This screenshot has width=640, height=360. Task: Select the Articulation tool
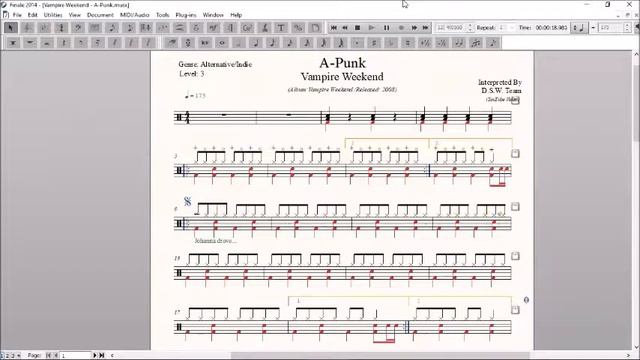point(196,28)
